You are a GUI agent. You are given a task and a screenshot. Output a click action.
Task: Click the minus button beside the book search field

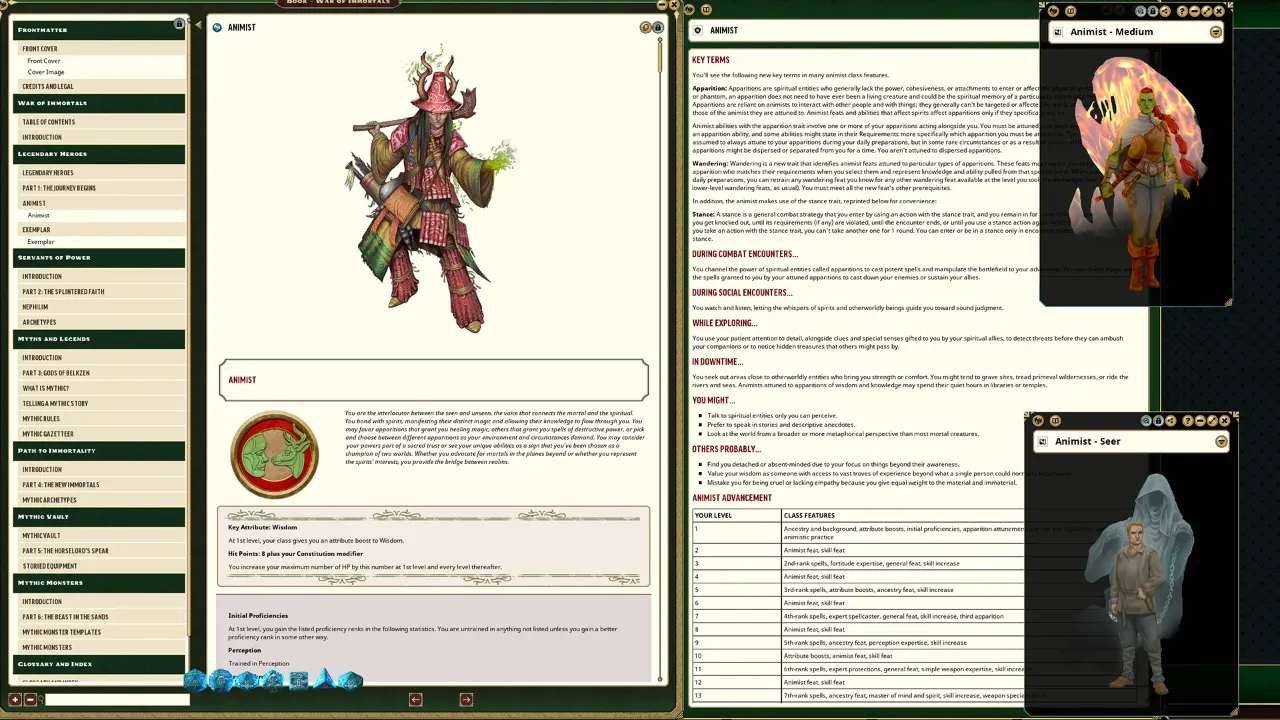[x=30, y=699]
